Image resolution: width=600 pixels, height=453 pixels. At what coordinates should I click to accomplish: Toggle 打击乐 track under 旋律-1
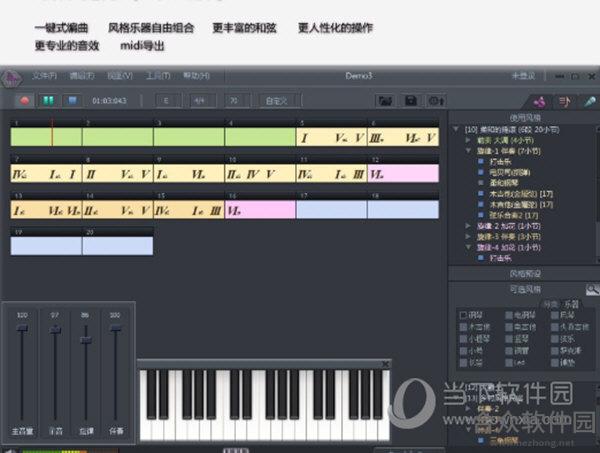[481, 161]
